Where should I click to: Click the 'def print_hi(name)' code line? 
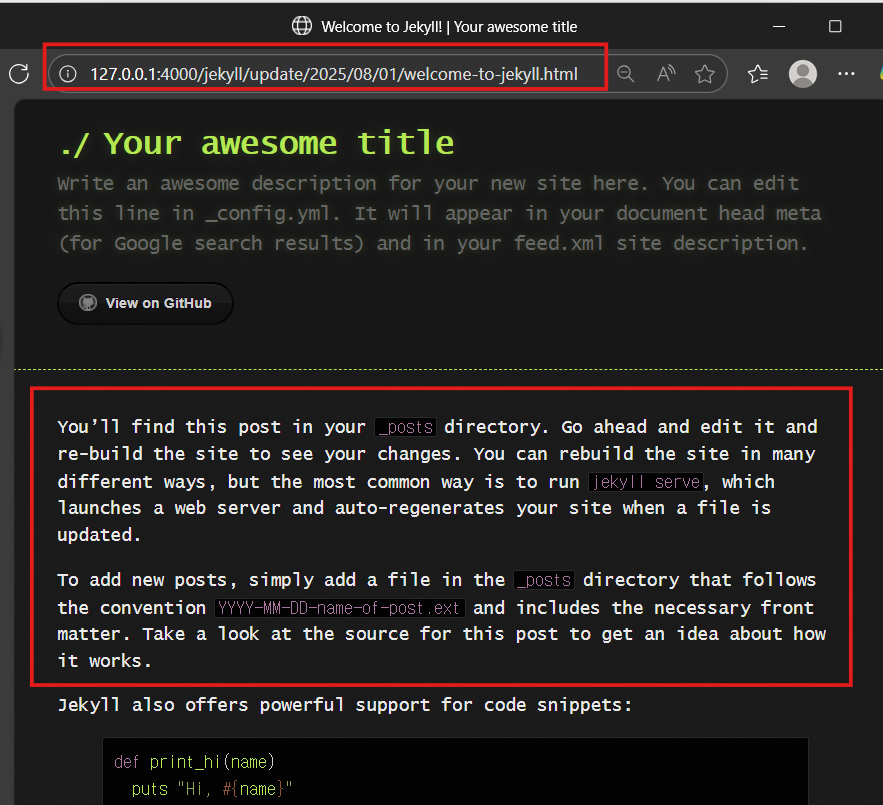[194, 762]
